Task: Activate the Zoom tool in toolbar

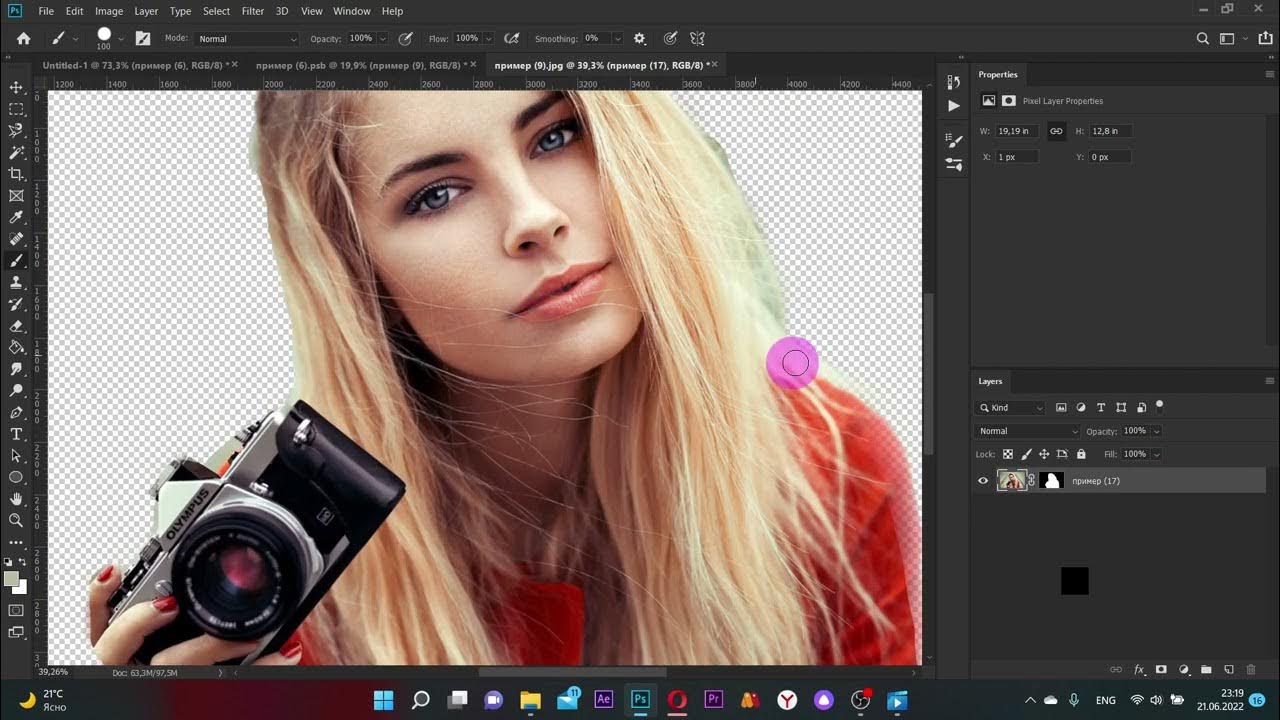Action: pyautogui.click(x=16, y=520)
